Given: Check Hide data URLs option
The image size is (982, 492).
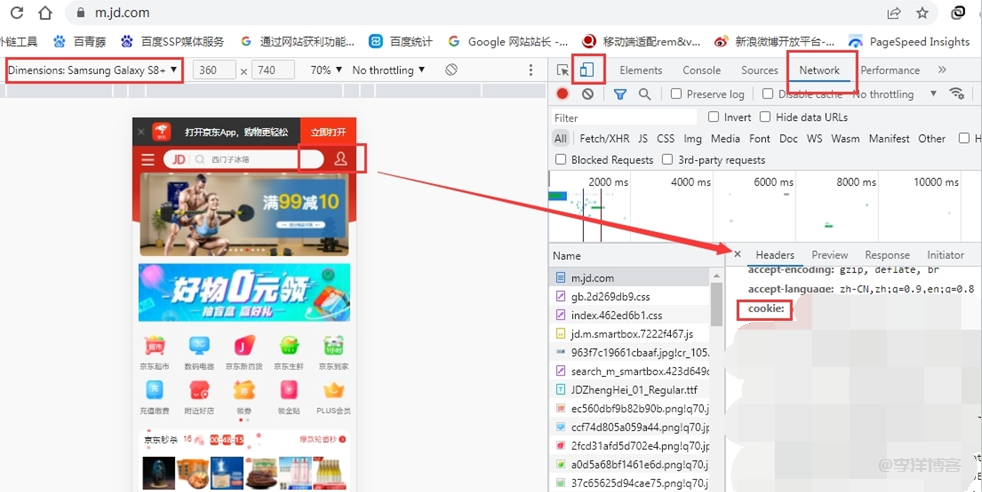Looking at the screenshot, I should [767, 117].
